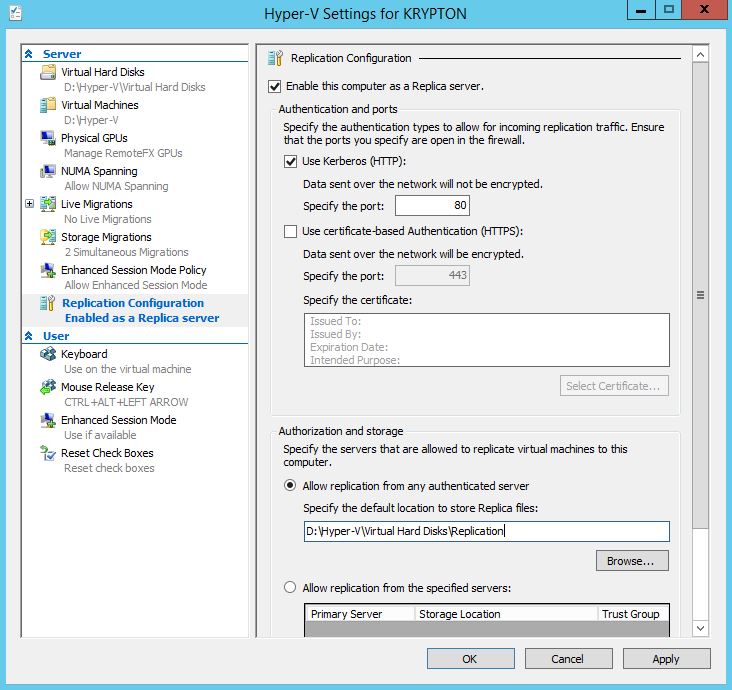This screenshot has width=732, height=690.
Task: Click the Storage Location column header
Action: (x=506, y=614)
